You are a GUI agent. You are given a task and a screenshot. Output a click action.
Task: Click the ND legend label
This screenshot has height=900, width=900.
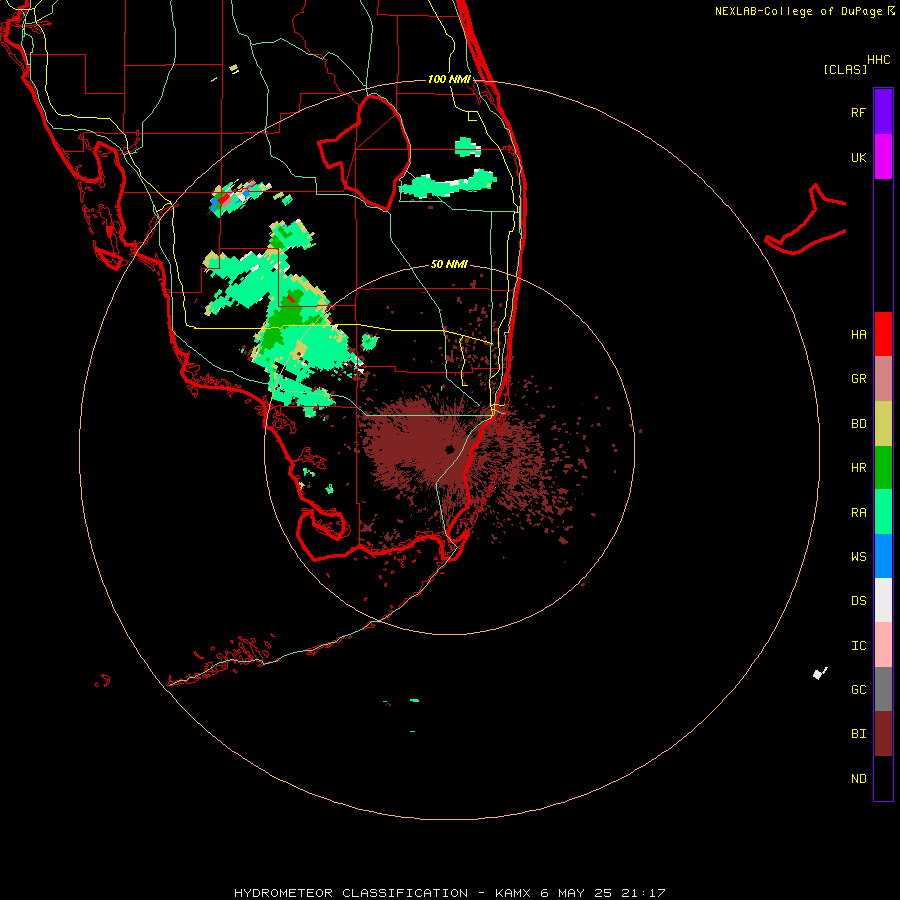pyautogui.click(x=858, y=779)
